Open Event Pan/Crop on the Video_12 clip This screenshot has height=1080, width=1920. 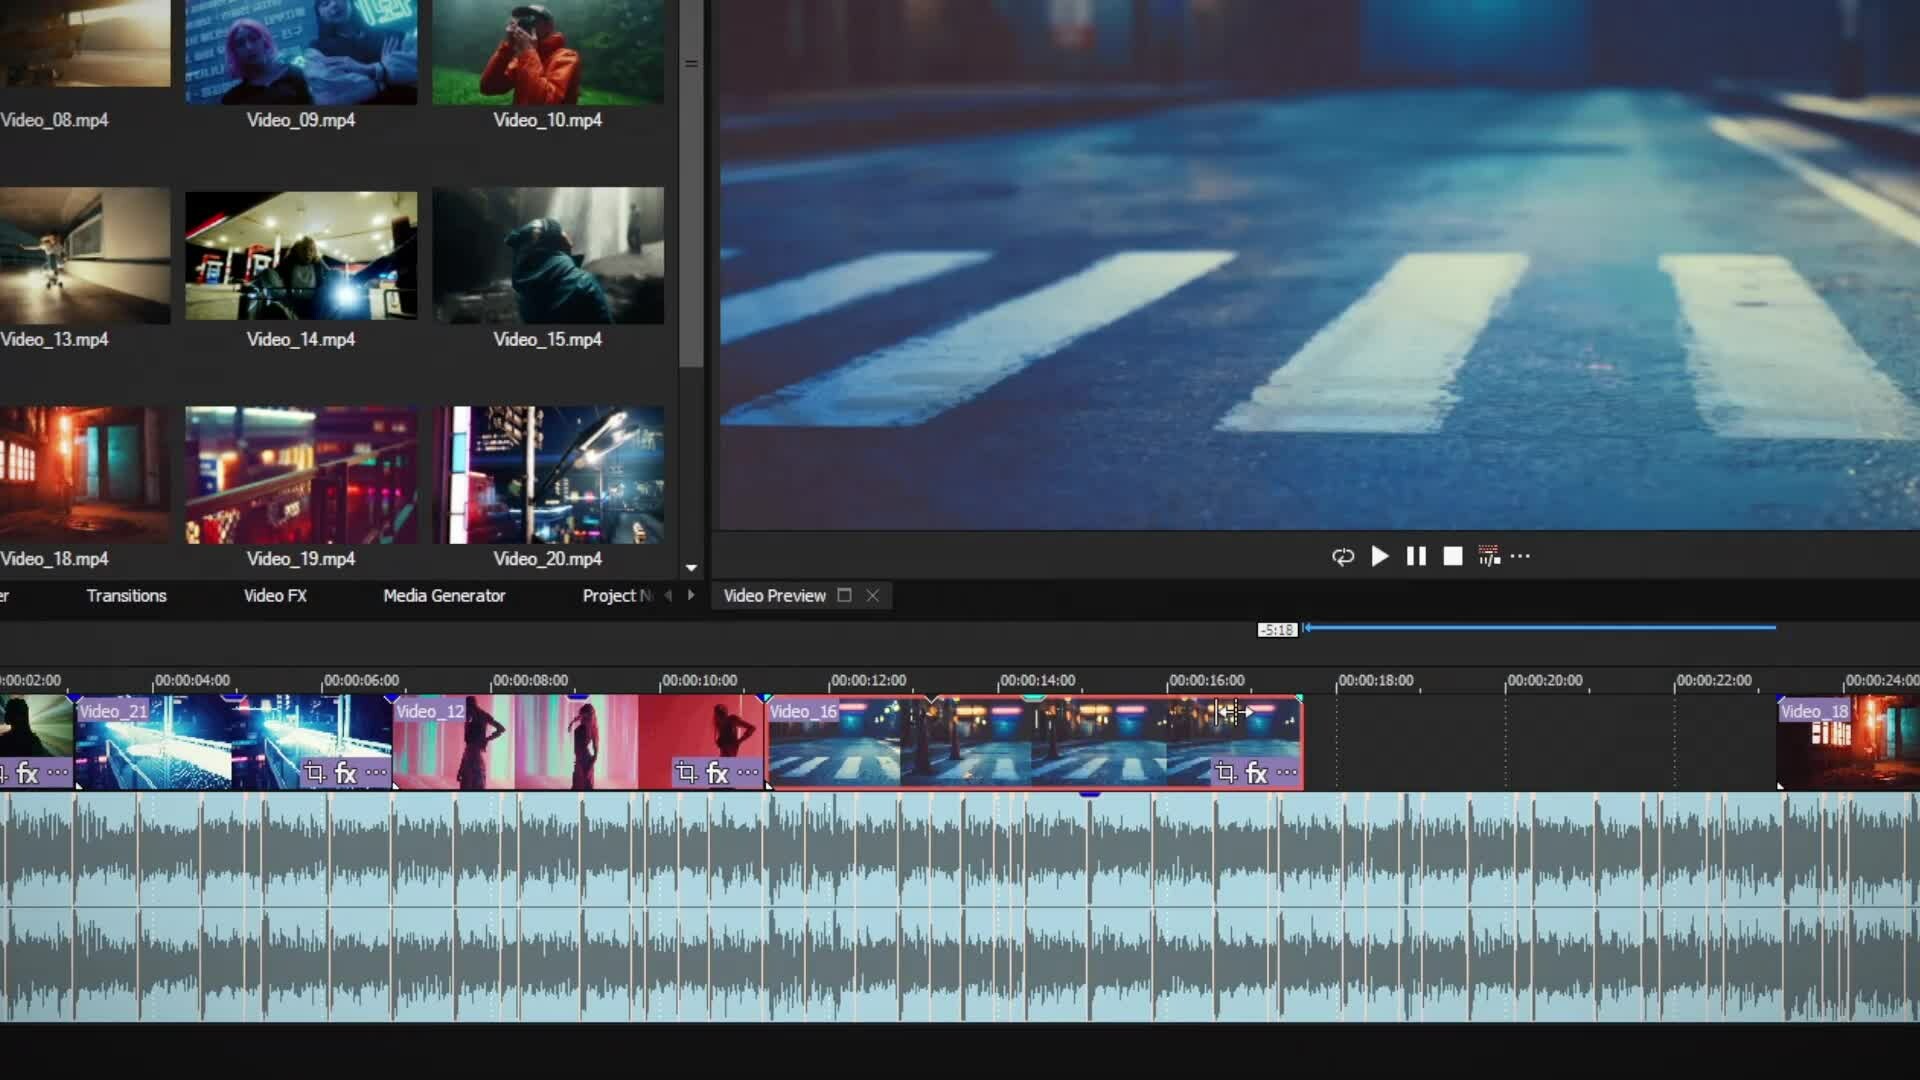pos(685,773)
